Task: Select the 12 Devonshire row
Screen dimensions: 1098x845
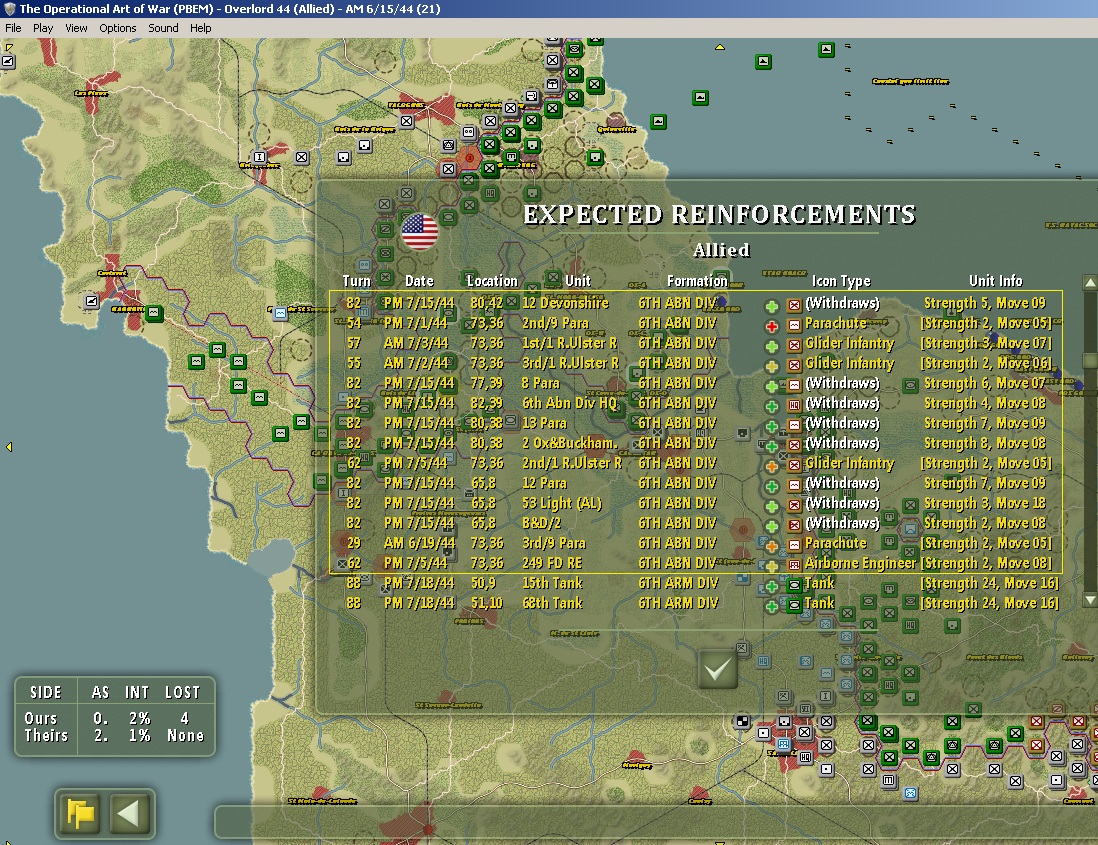Action: (696, 303)
